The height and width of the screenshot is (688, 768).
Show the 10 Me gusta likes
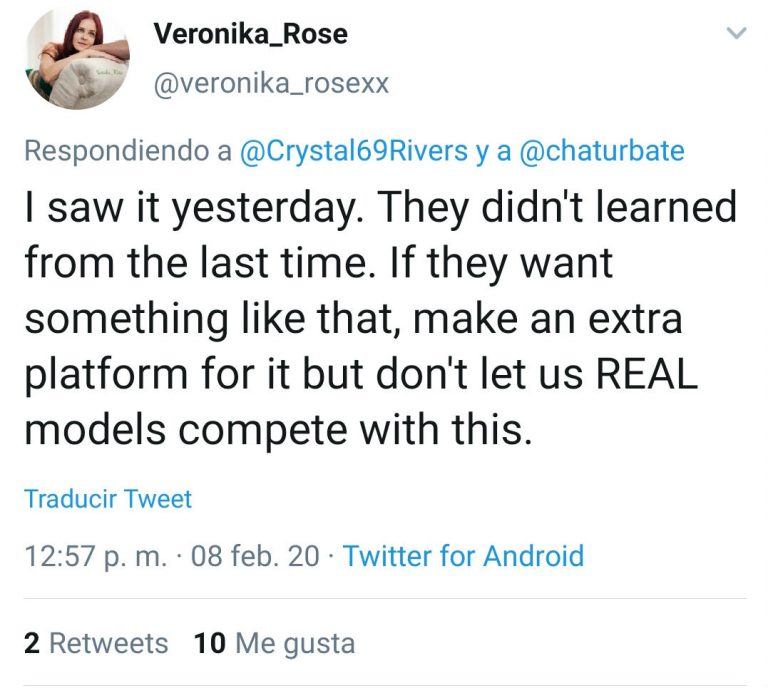tap(275, 643)
